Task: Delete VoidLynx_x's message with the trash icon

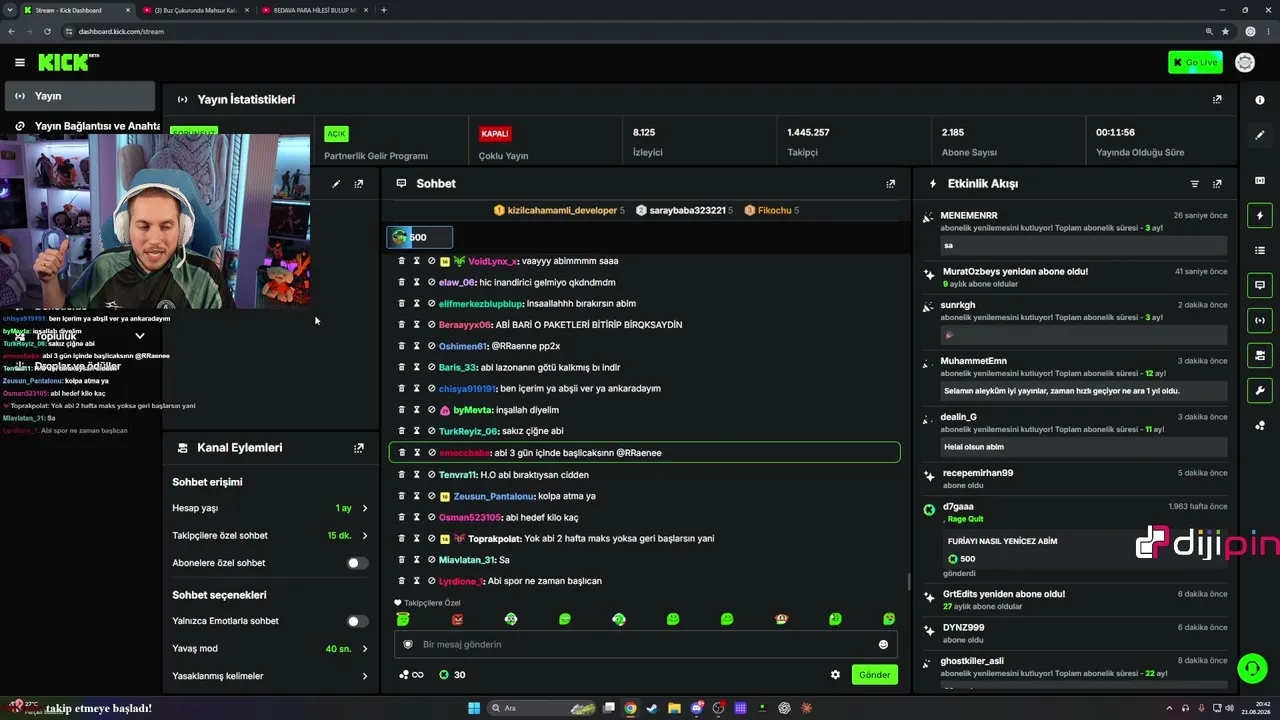Action: tap(402, 261)
